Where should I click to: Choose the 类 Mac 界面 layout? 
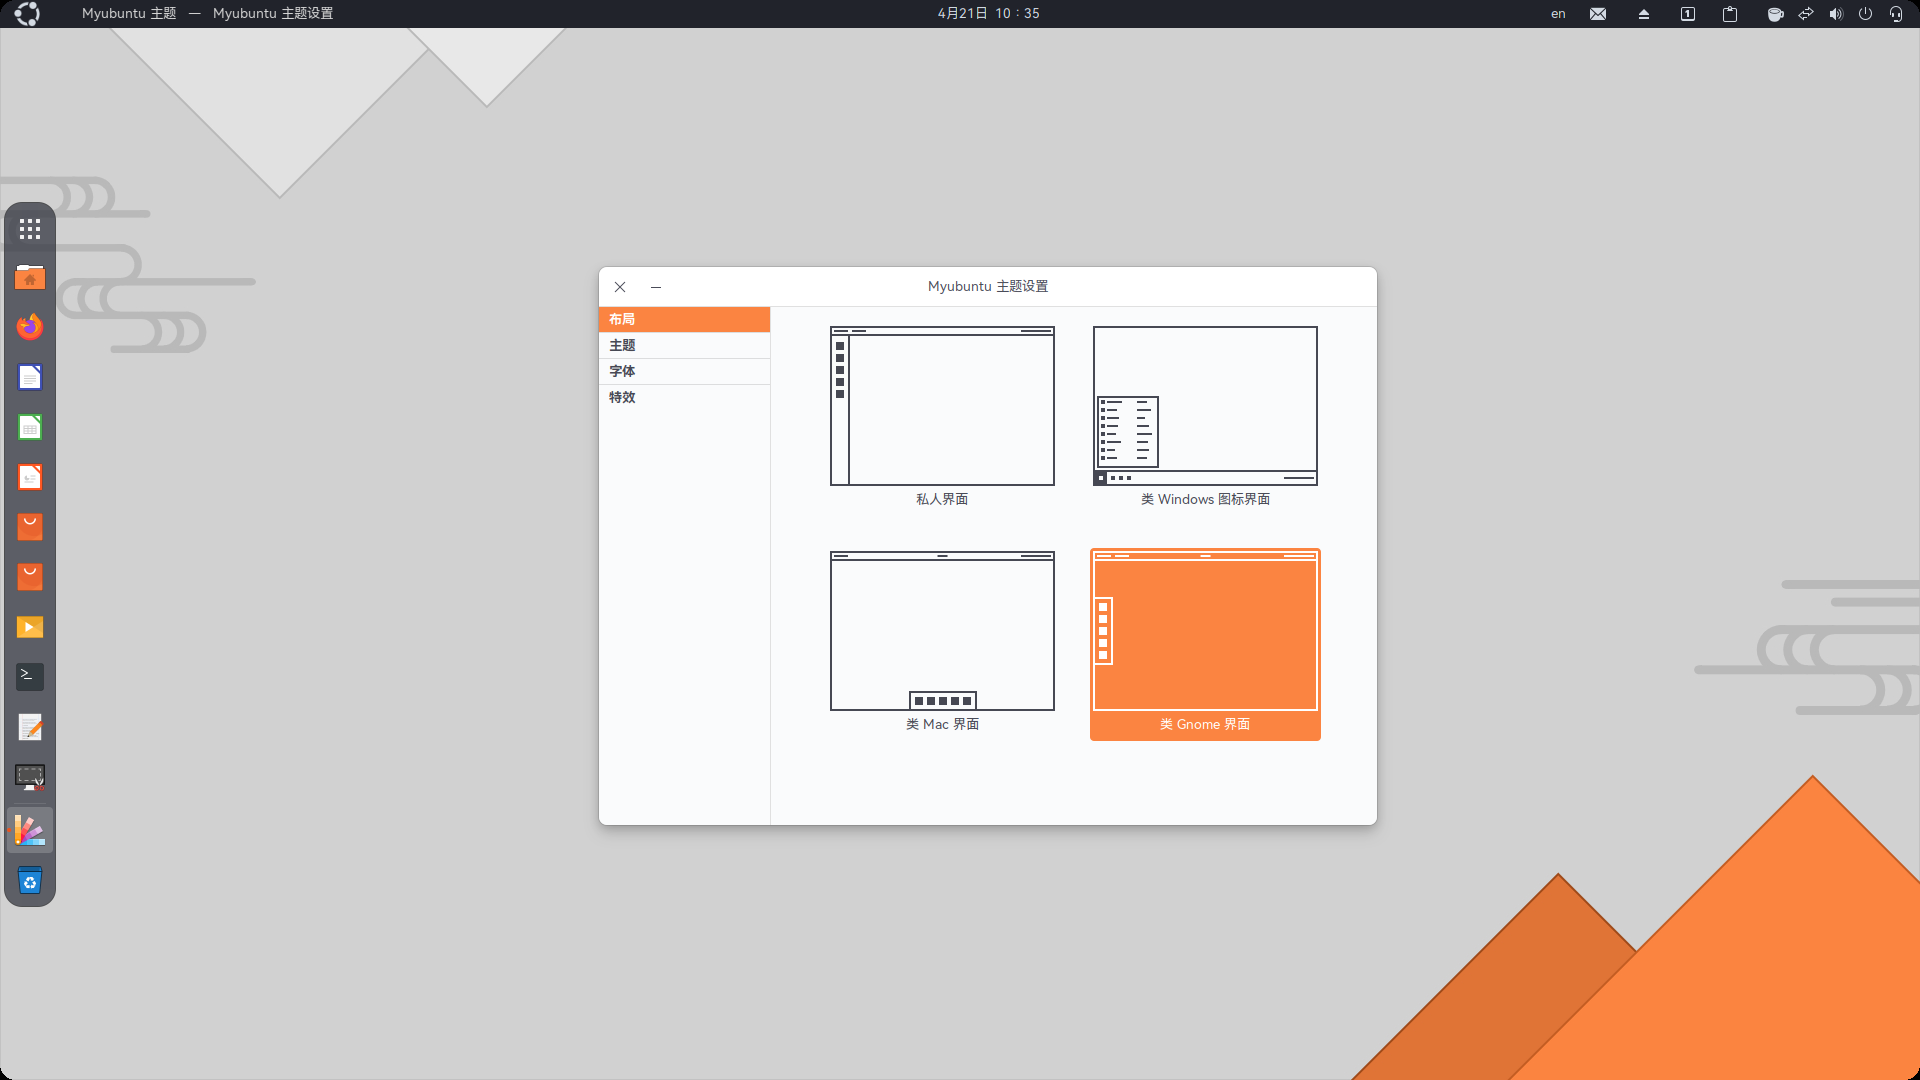942,642
